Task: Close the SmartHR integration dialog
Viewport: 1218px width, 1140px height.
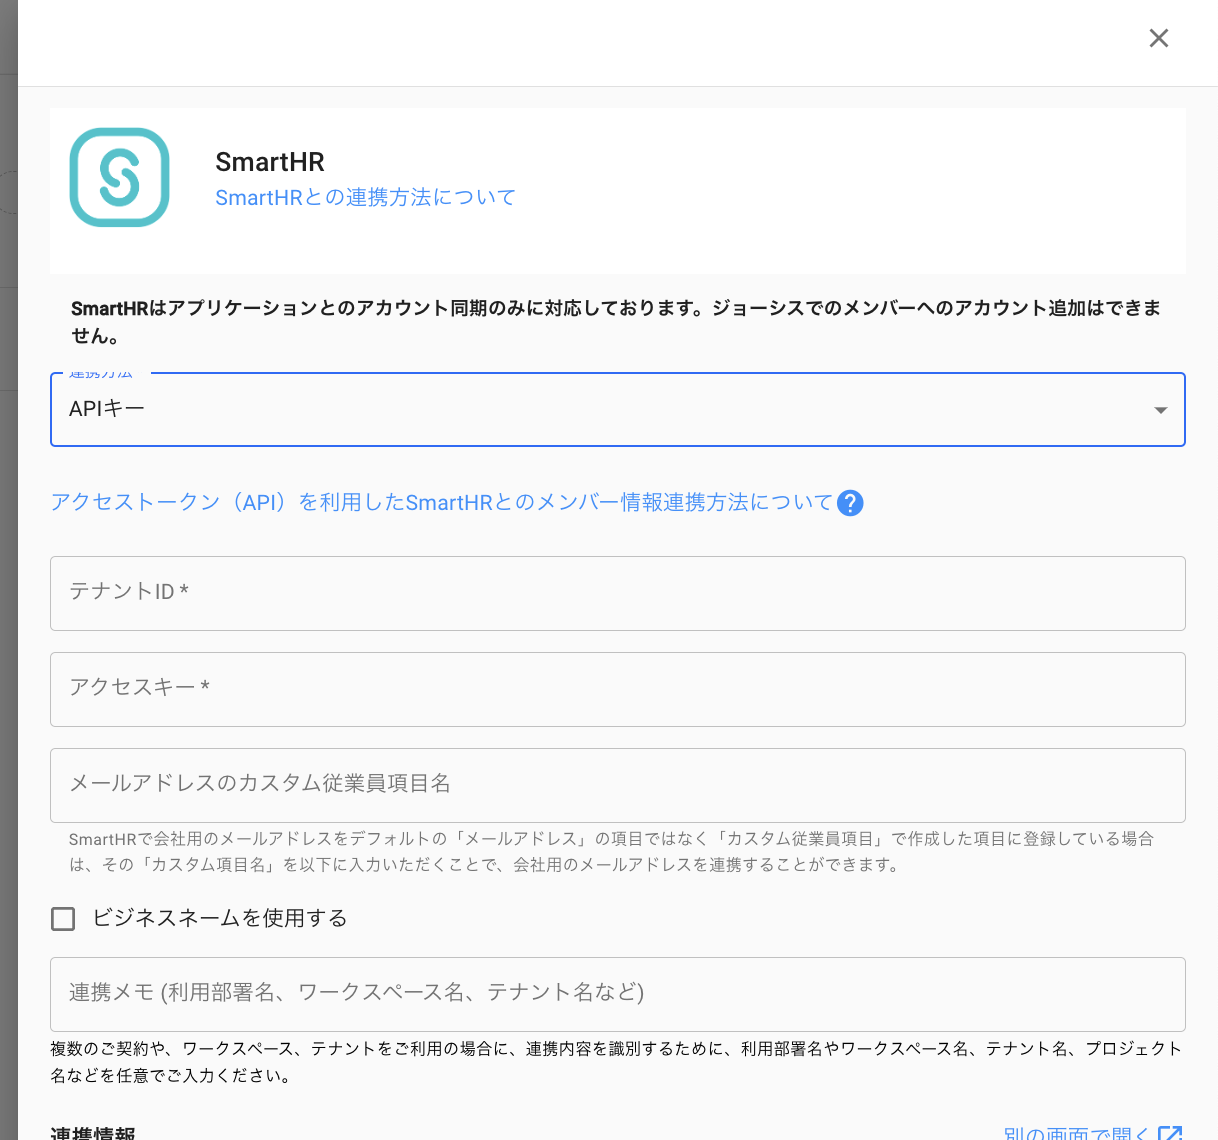Action: coord(1158,38)
